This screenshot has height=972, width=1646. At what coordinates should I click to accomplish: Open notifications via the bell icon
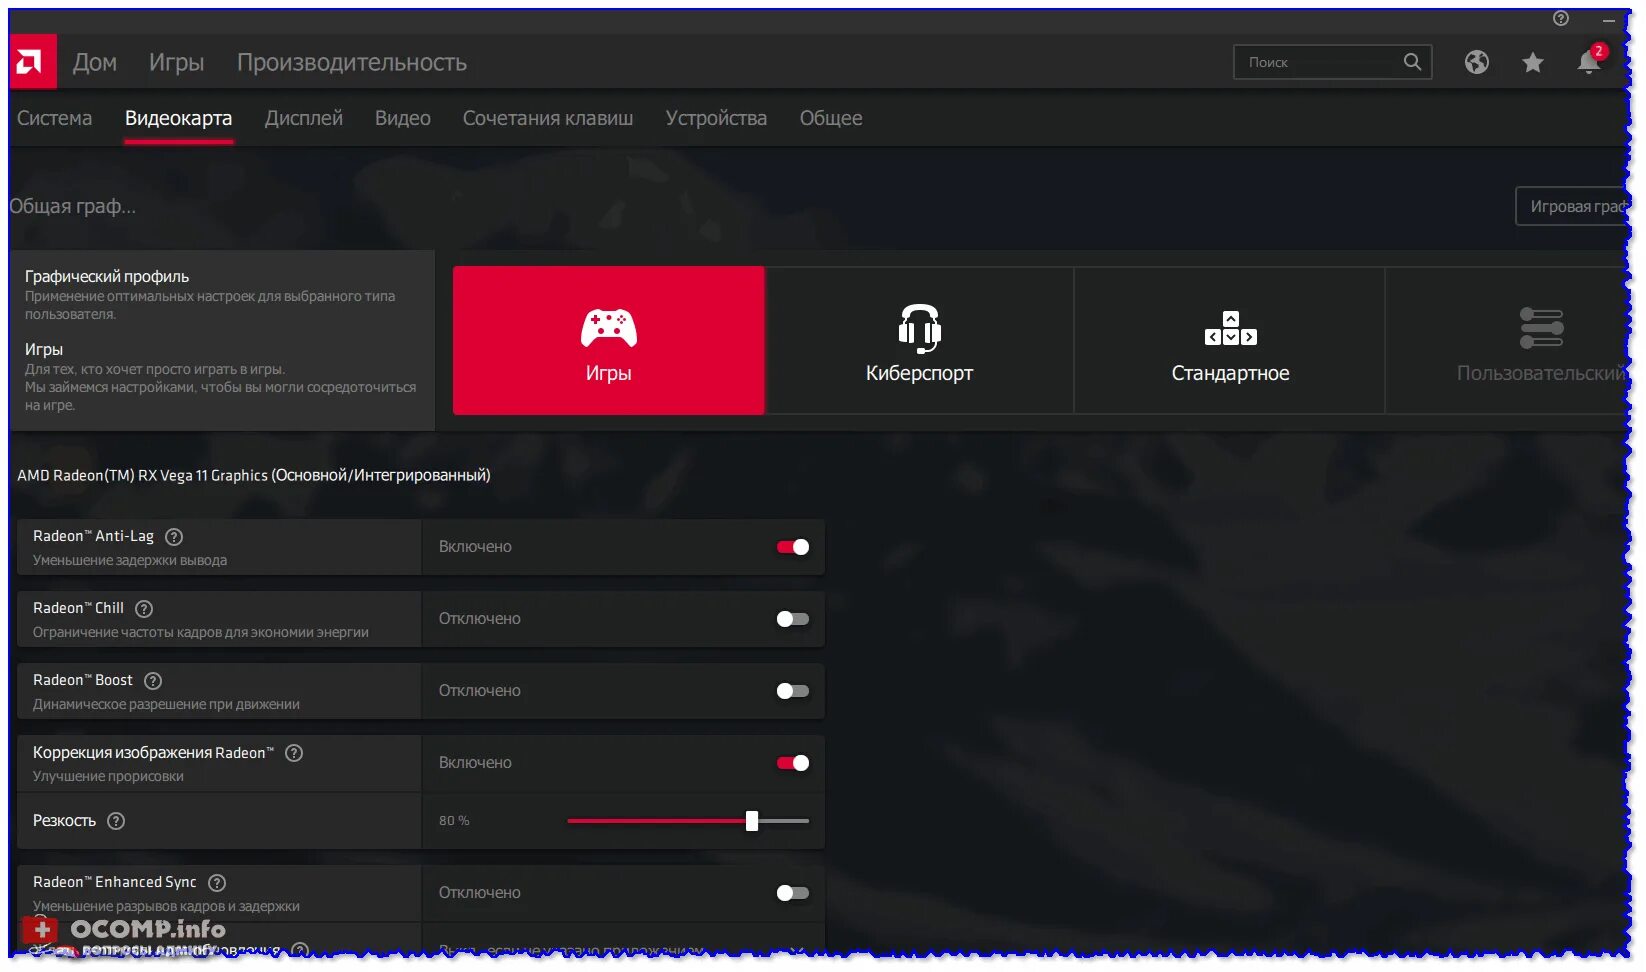point(1589,62)
